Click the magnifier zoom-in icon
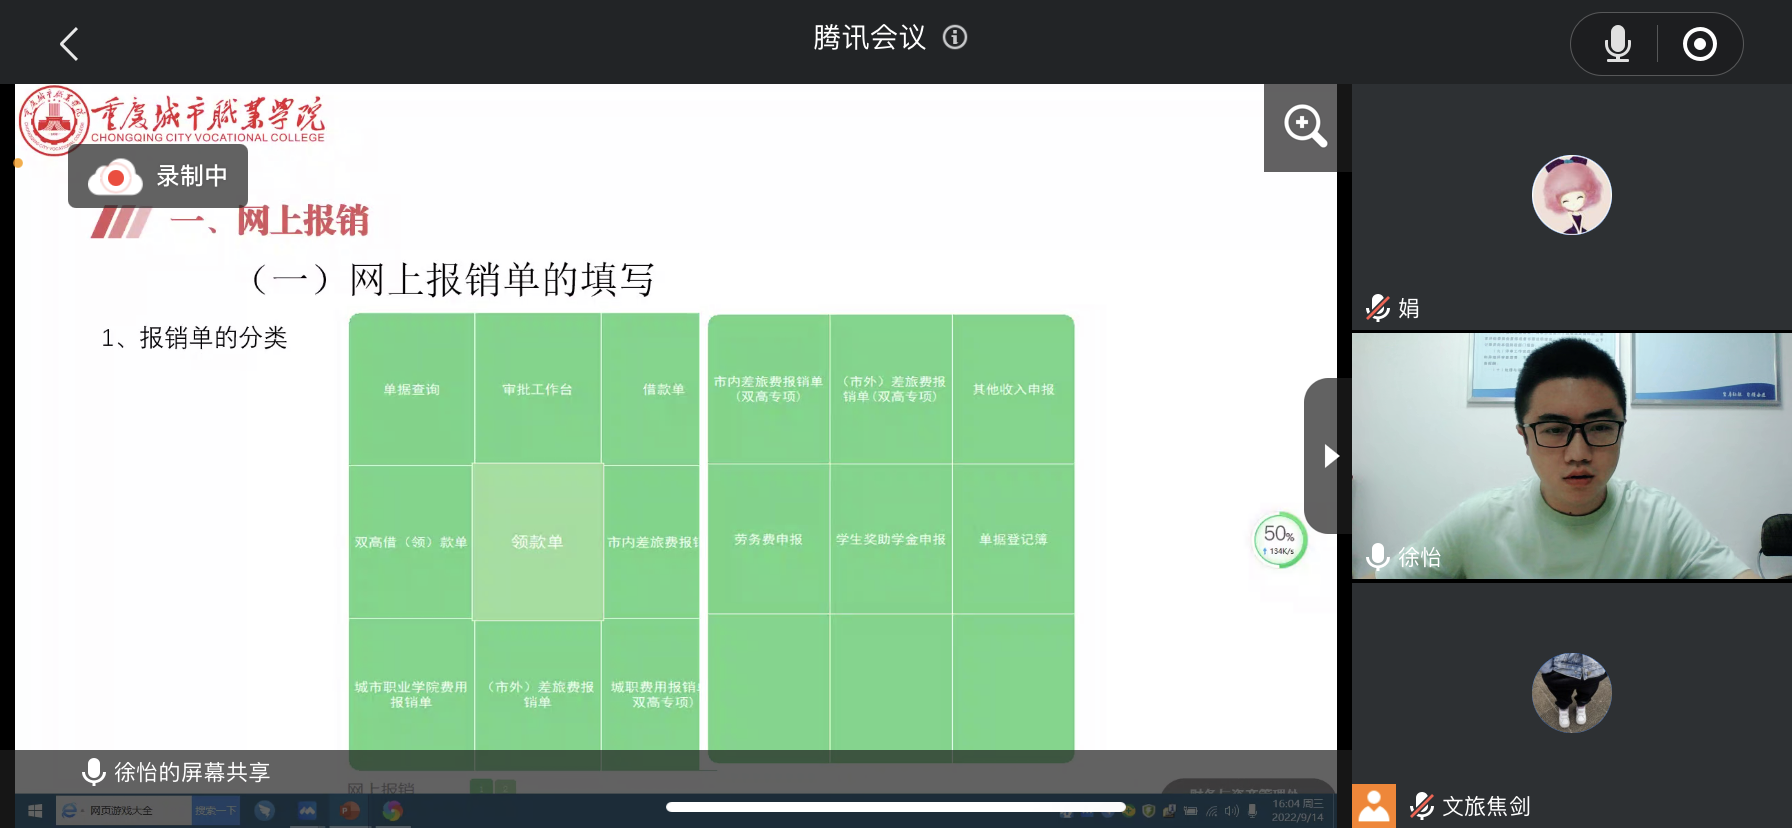1792x828 pixels. coord(1304,126)
